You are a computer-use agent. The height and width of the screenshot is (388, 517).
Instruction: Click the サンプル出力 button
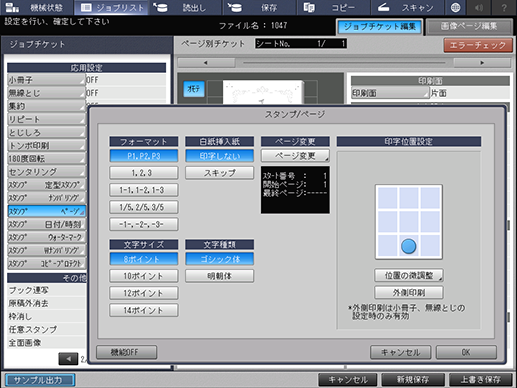coord(40,380)
